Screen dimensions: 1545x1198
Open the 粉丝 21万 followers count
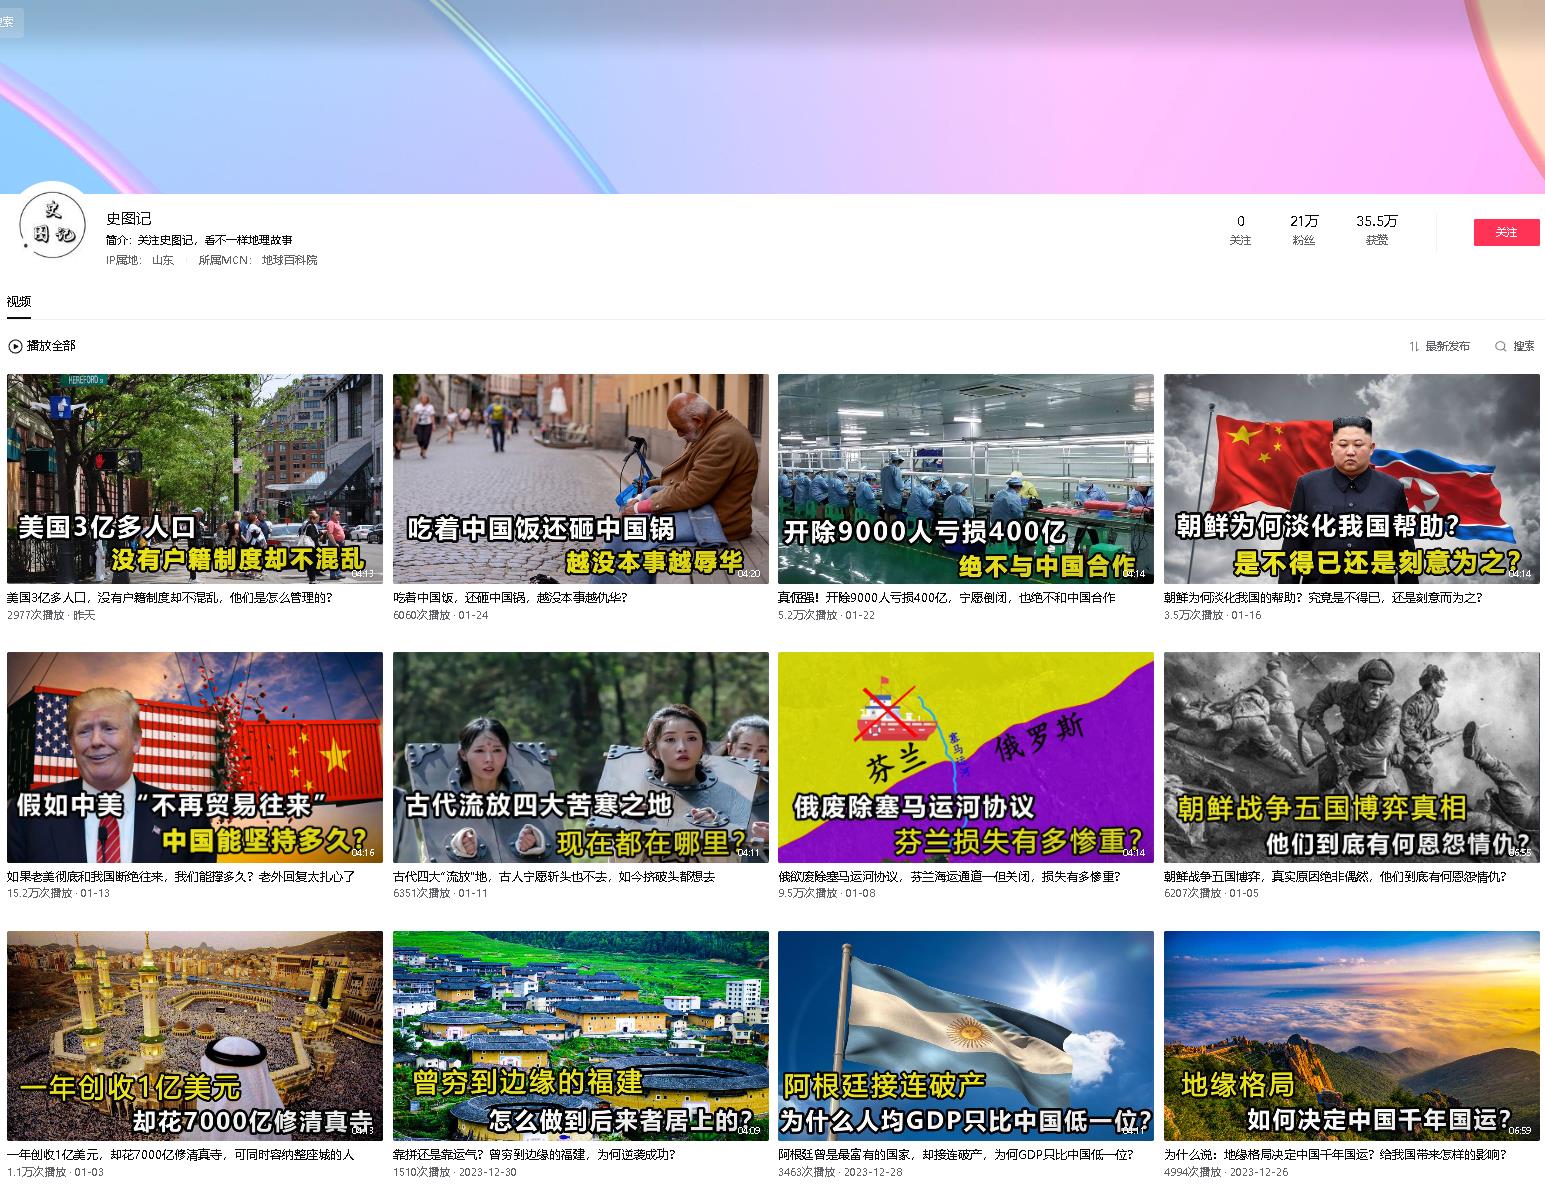[1303, 229]
